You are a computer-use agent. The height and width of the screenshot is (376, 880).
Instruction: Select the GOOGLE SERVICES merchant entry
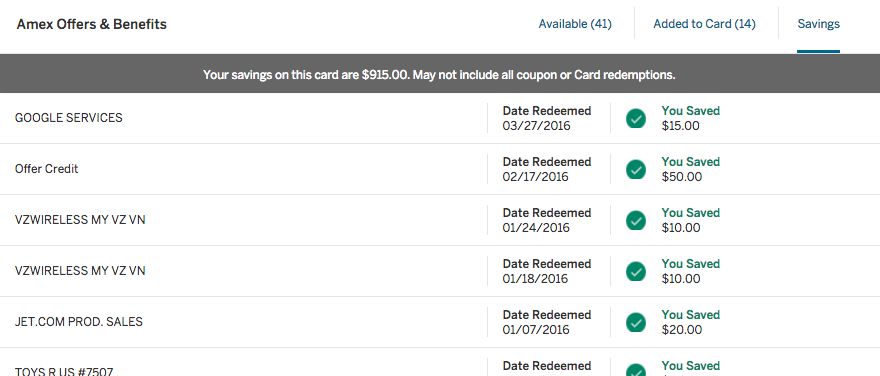[68, 118]
